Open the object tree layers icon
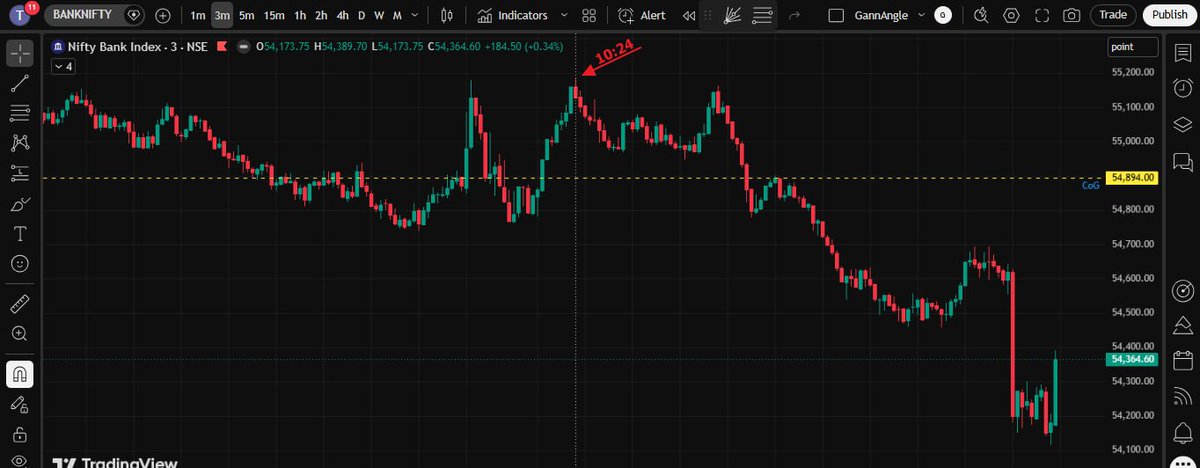The height and width of the screenshot is (468, 1200). click(1182, 124)
